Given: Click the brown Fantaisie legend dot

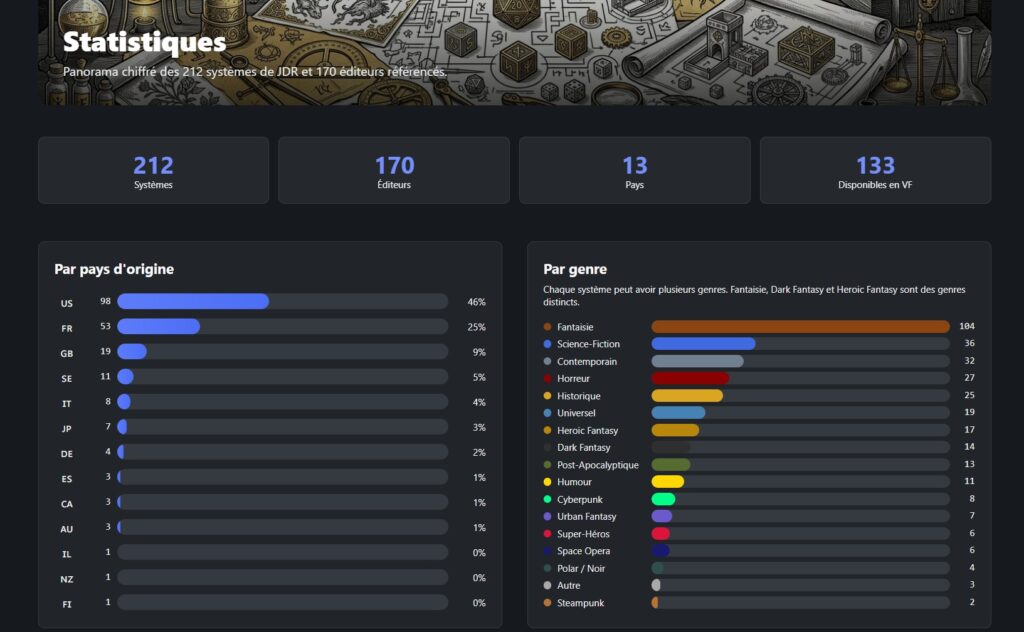Looking at the screenshot, I should [547, 327].
